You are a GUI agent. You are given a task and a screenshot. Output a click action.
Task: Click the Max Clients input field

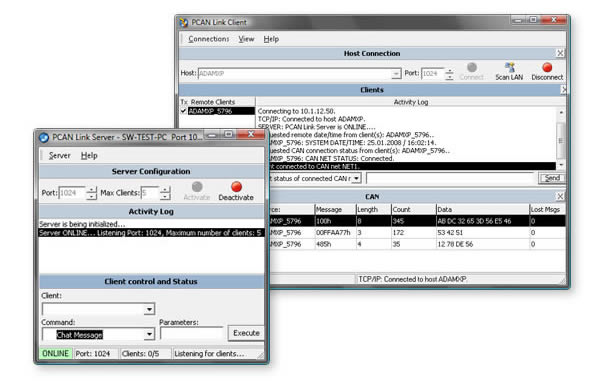click(150, 193)
